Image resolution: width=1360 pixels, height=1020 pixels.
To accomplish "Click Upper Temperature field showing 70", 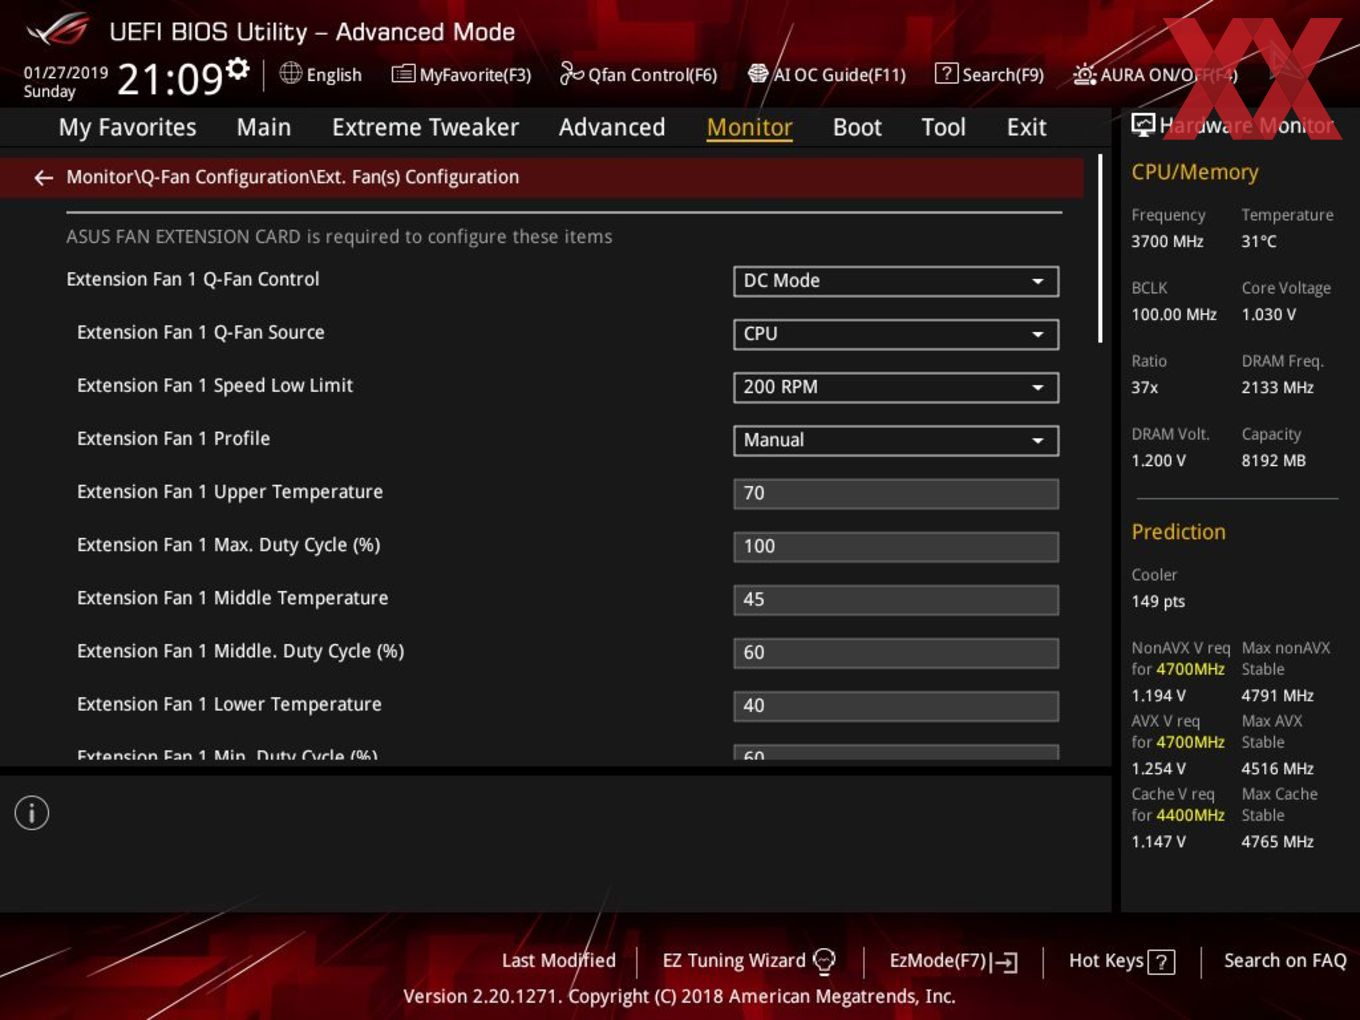I will [896, 493].
